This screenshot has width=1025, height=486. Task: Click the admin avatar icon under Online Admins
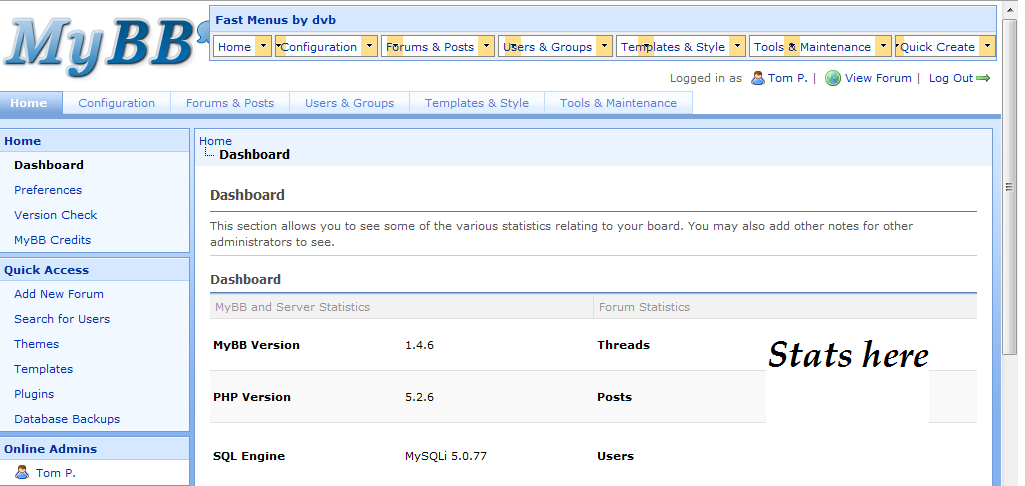point(22,472)
